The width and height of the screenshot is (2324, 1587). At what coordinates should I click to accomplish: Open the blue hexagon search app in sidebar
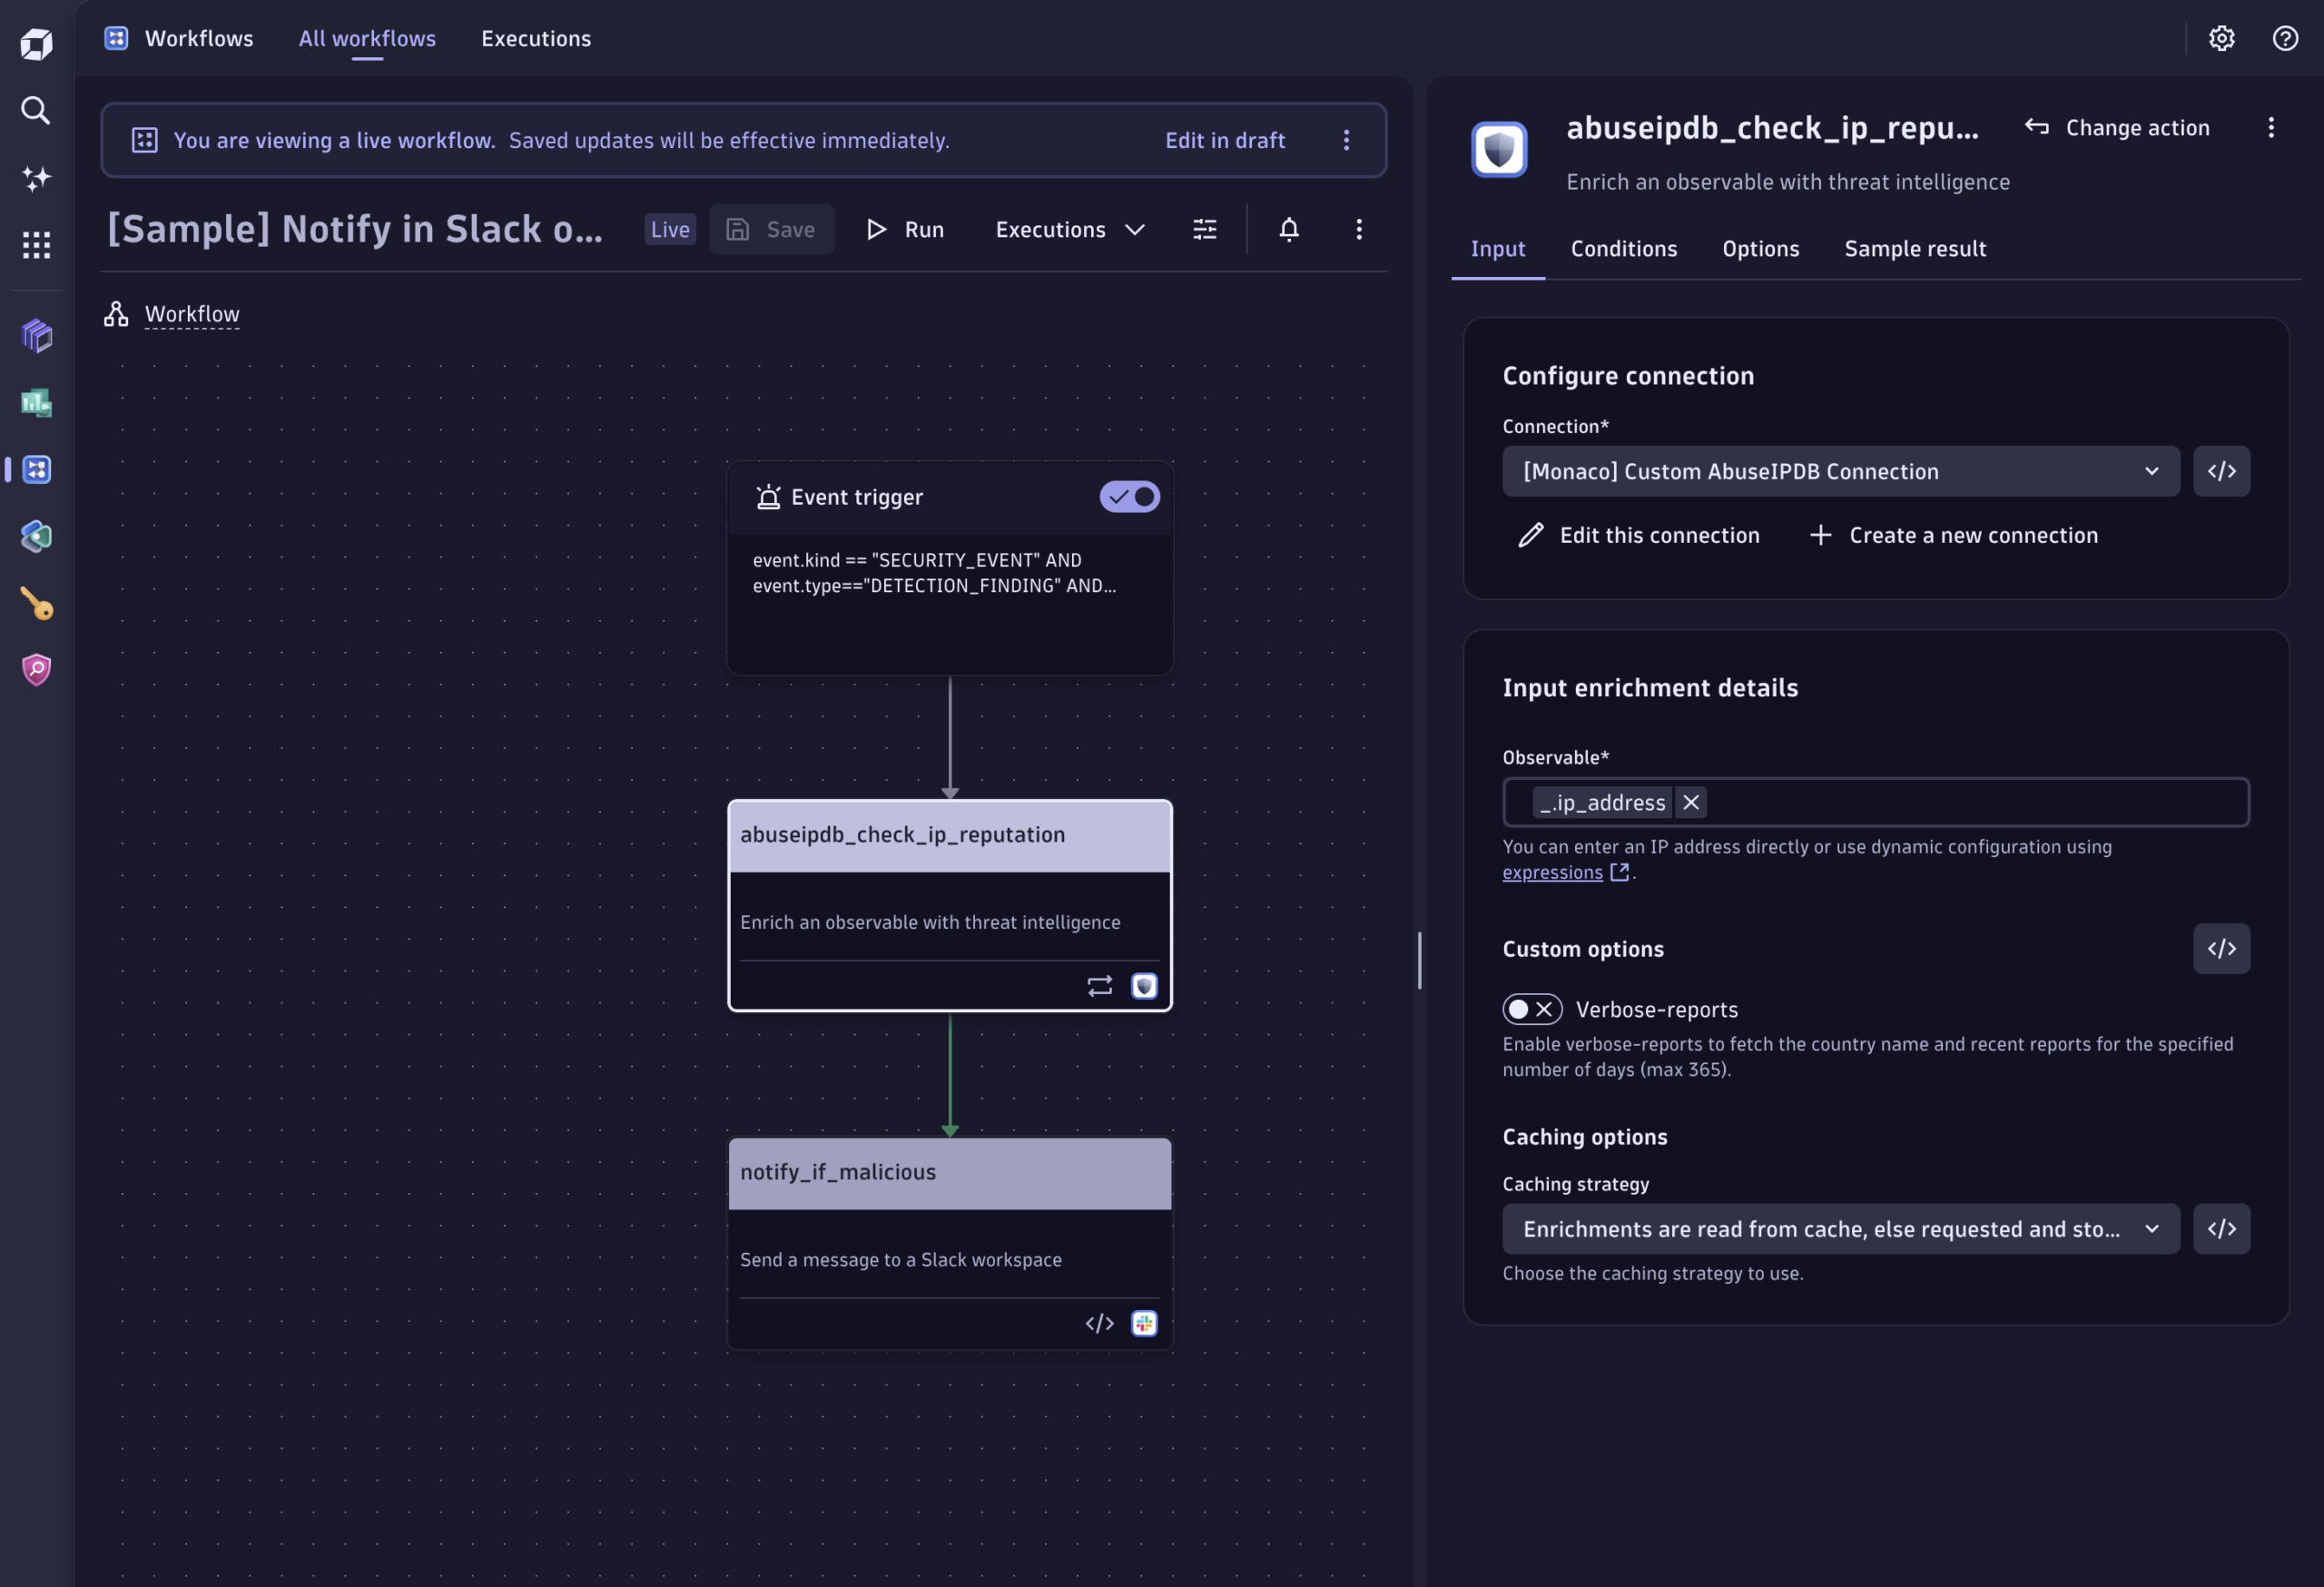[36, 537]
